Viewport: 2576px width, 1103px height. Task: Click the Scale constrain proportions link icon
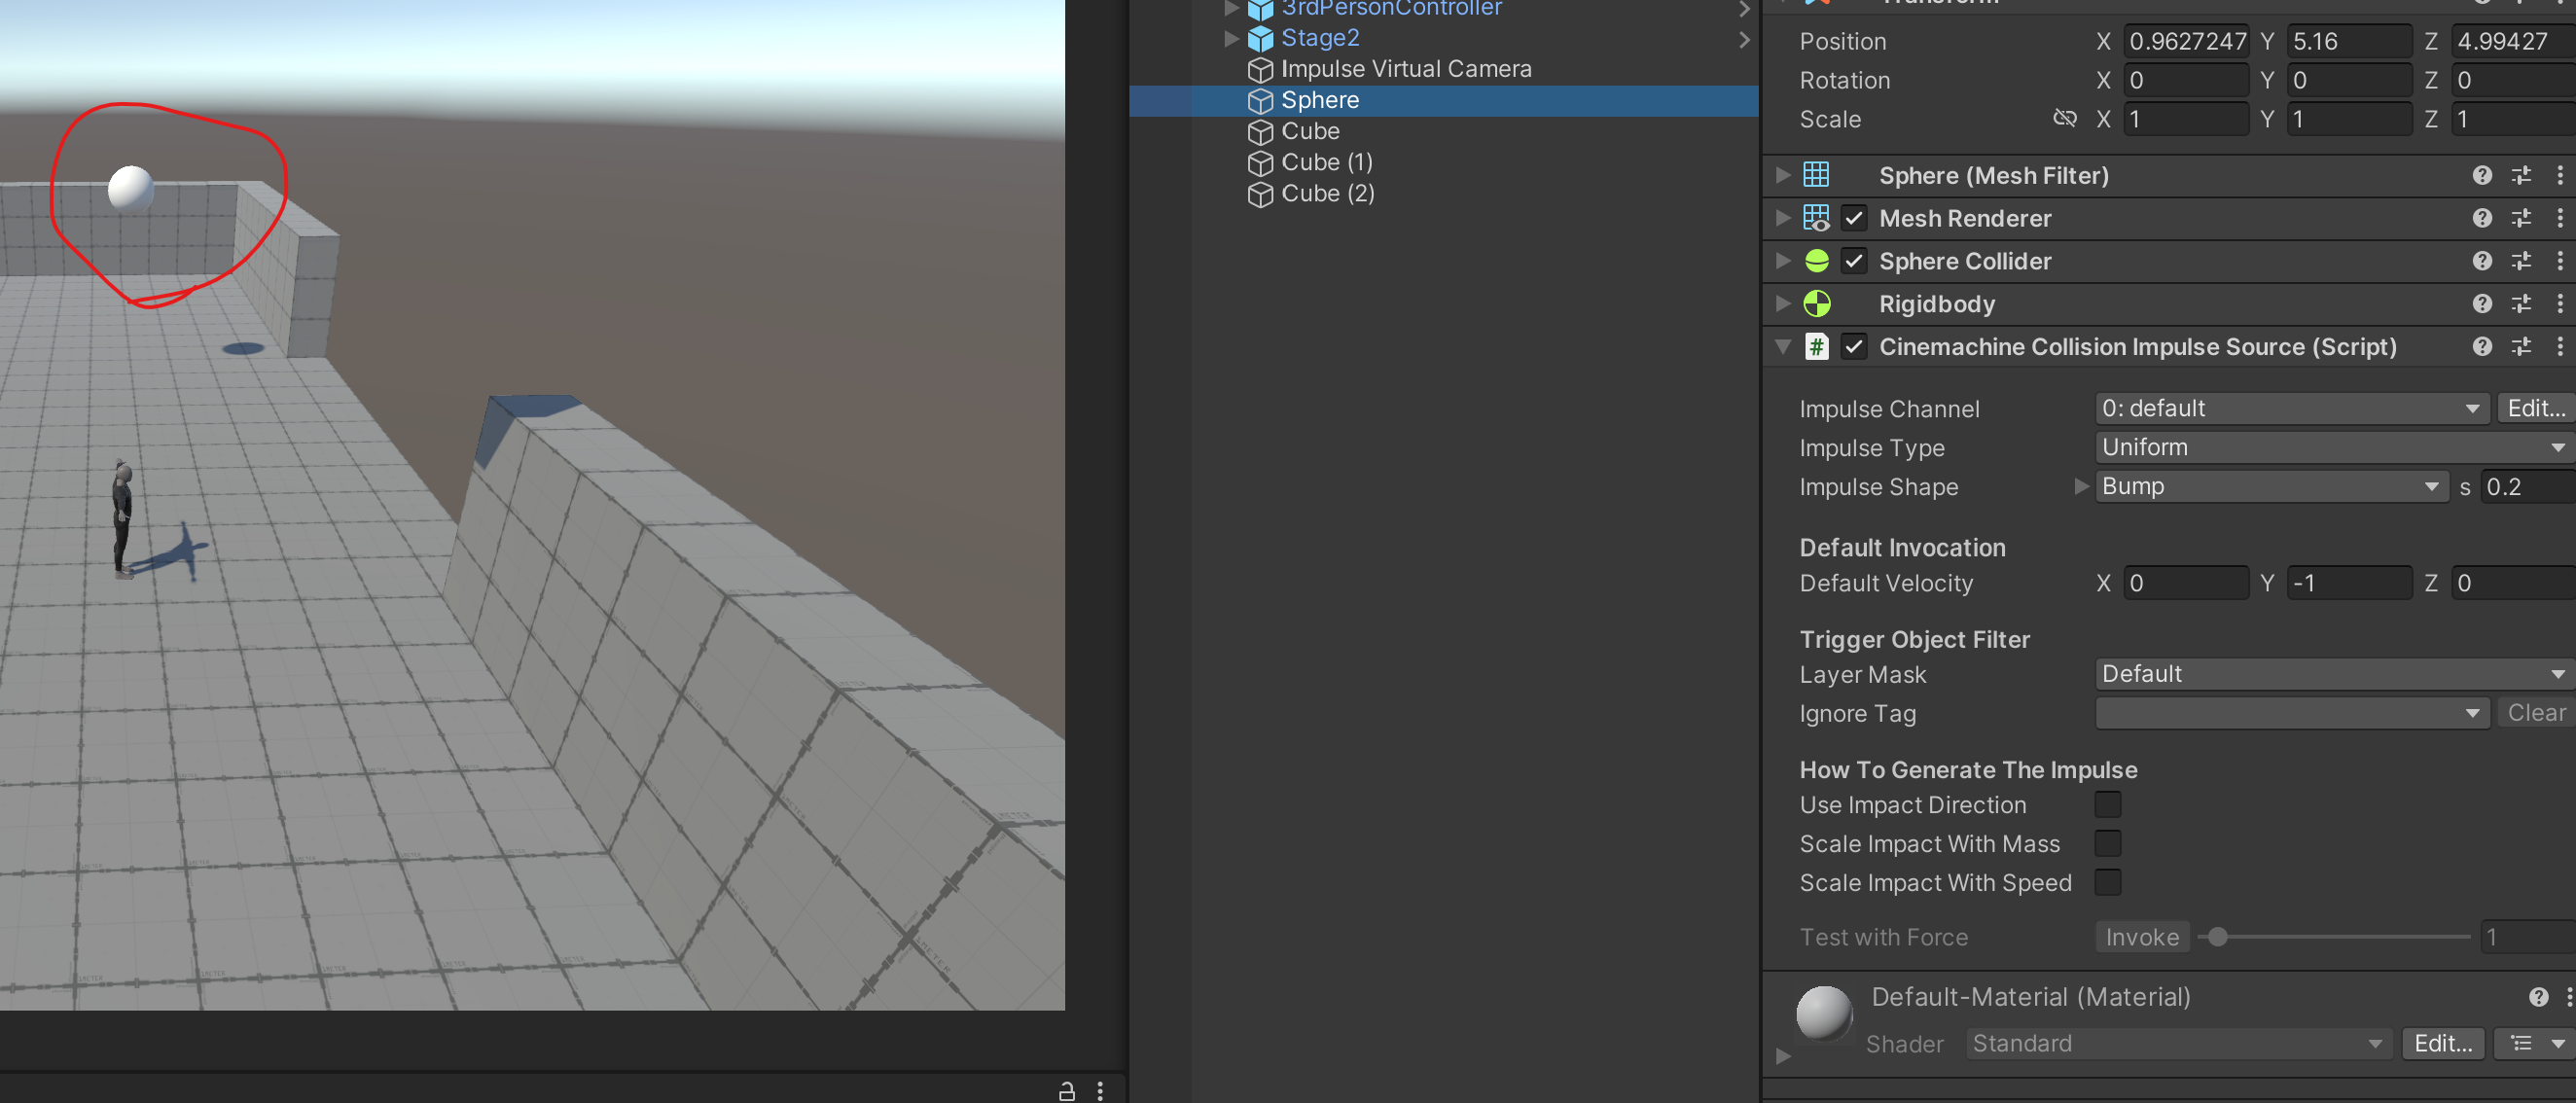2064,119
